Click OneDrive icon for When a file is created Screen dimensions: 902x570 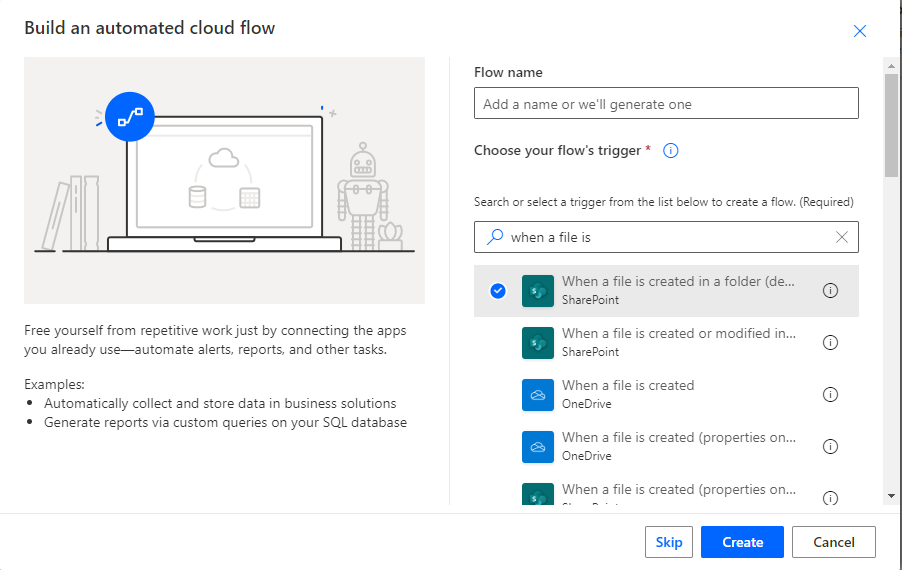coord(538,395)
